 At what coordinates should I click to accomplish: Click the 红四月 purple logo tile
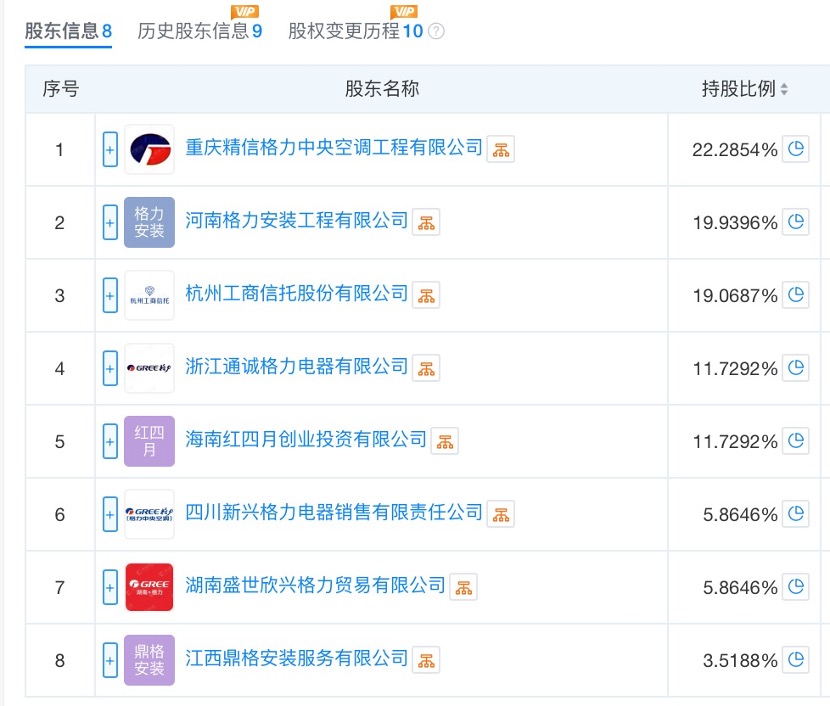pos(149,441)
